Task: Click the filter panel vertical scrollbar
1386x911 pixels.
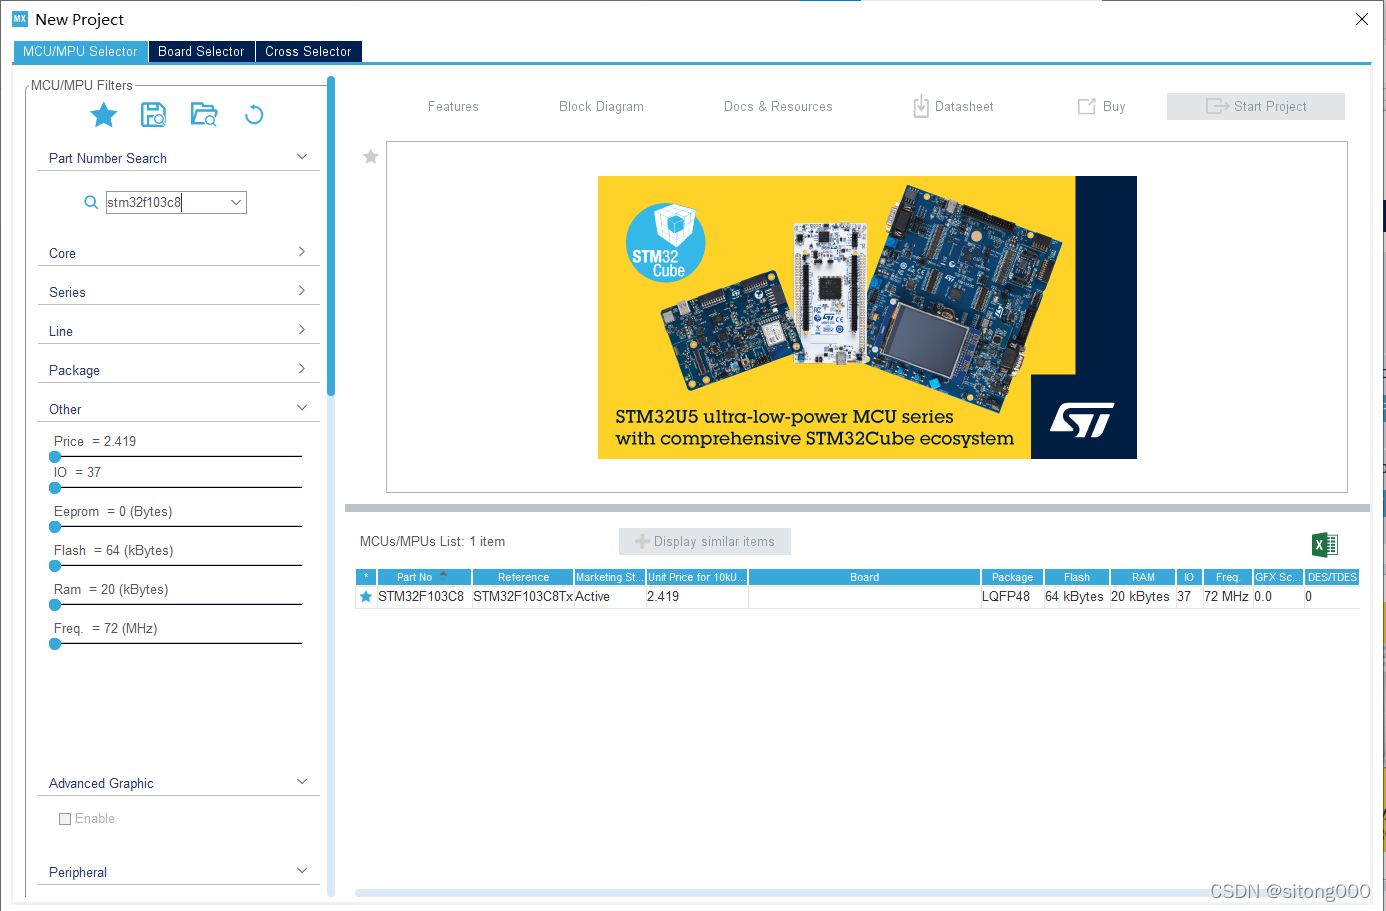Action: [x=331, y=237]
